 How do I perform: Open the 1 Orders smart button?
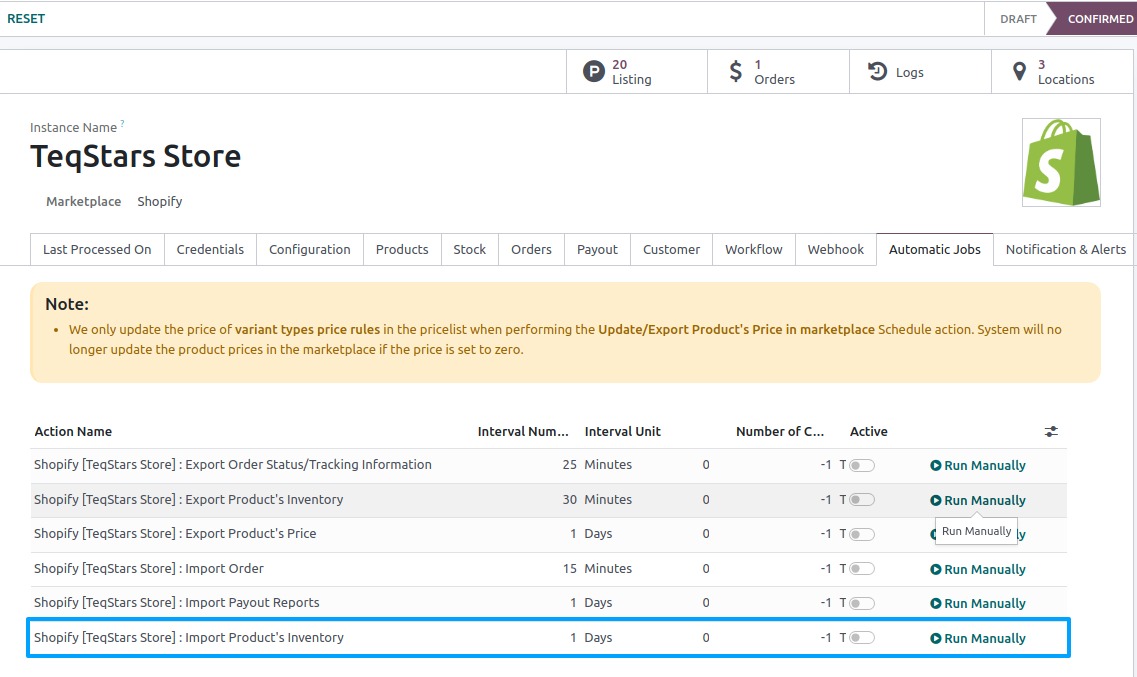click(x=778, y=72)
